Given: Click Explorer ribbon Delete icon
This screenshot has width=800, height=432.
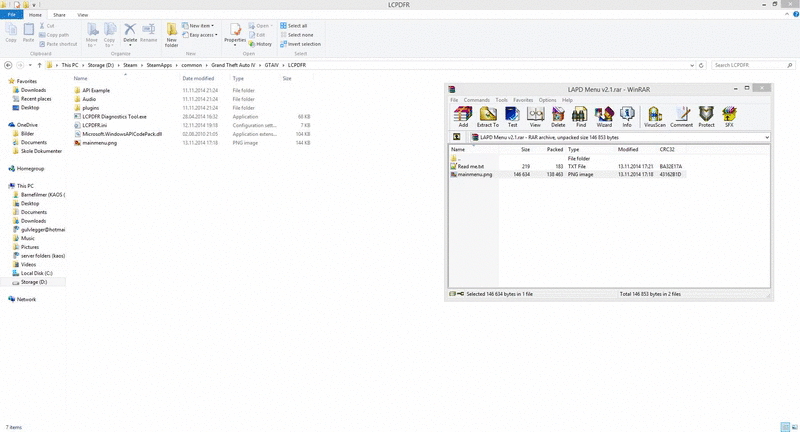Looking at the screenshot, I should (x=130, y=34).
